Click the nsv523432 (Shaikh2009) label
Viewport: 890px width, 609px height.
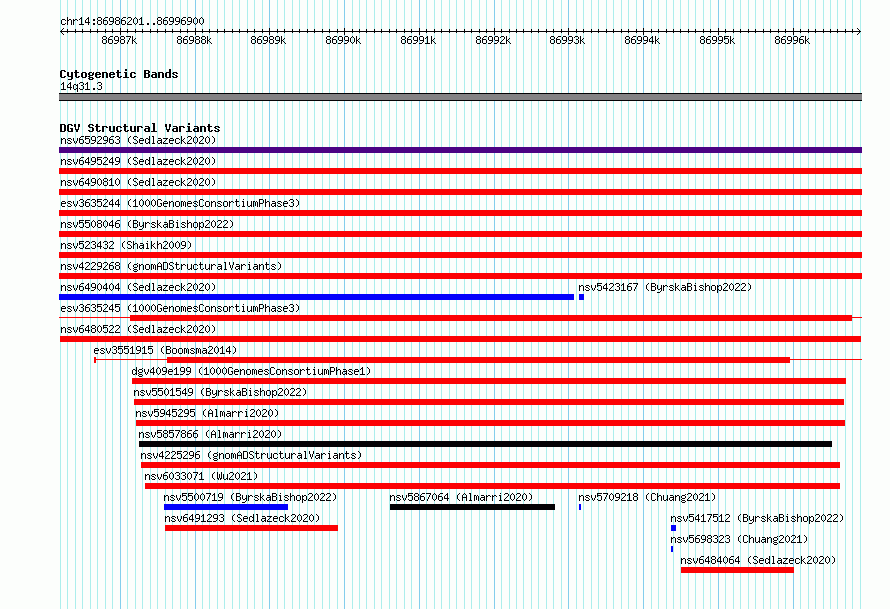tap(126, 245)
